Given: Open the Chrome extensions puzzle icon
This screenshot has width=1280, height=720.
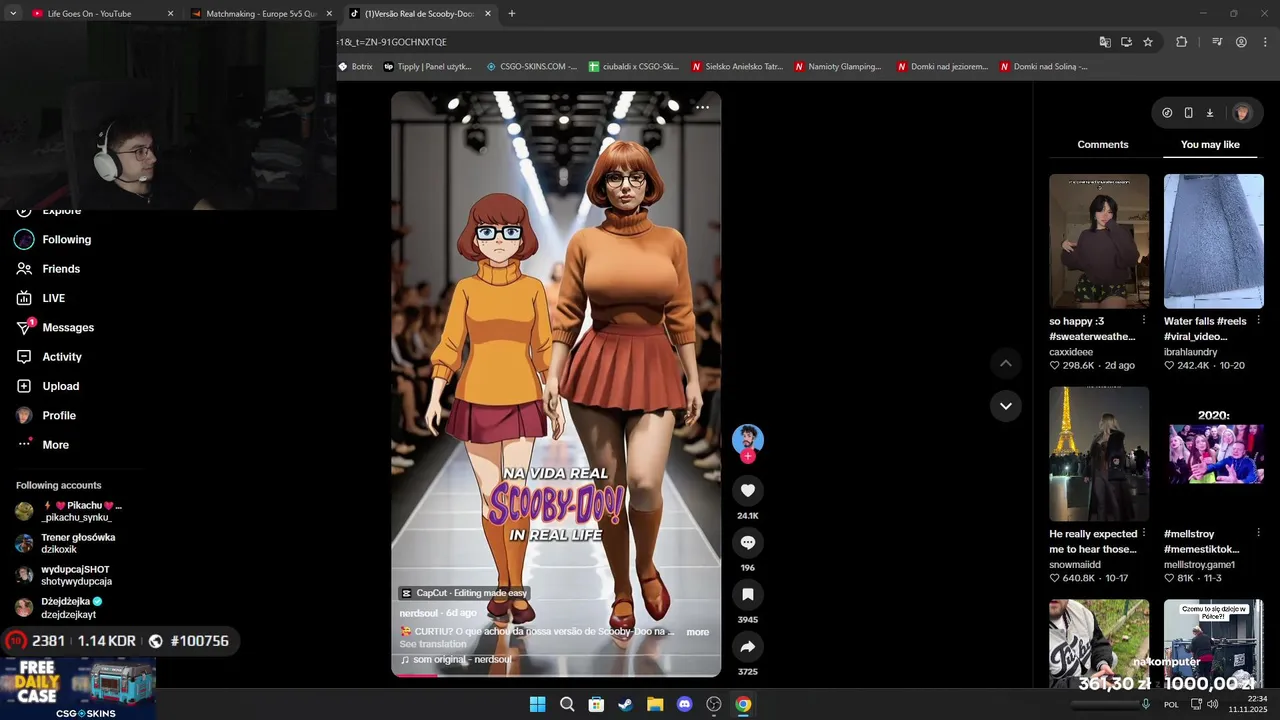Looking at the screenshot, I should pyautogui.click(x=1182, y=42).
